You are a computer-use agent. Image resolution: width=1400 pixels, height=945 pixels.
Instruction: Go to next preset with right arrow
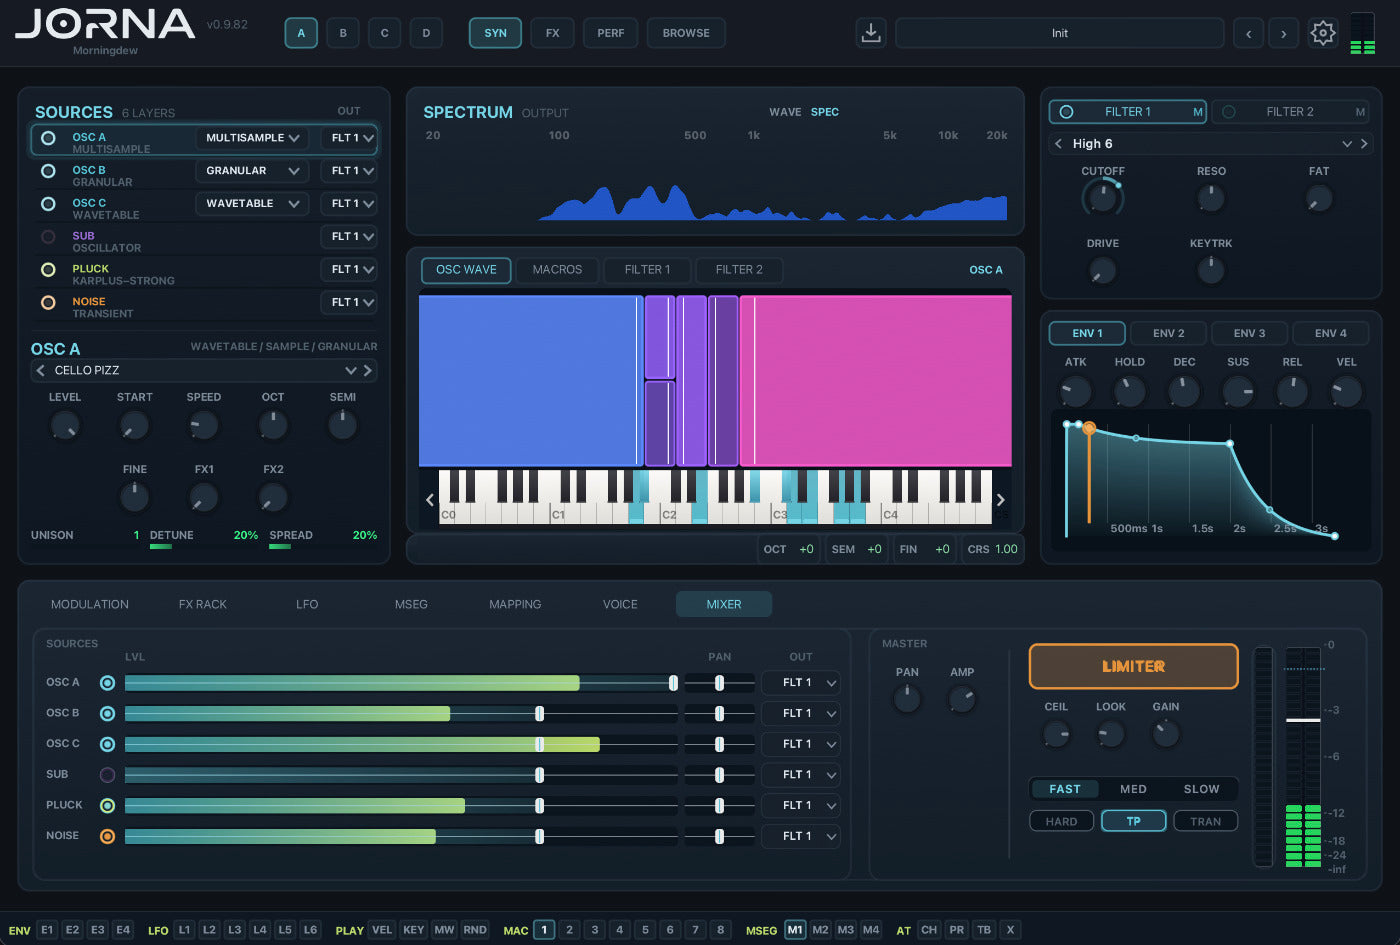[x=1284, y=33]
